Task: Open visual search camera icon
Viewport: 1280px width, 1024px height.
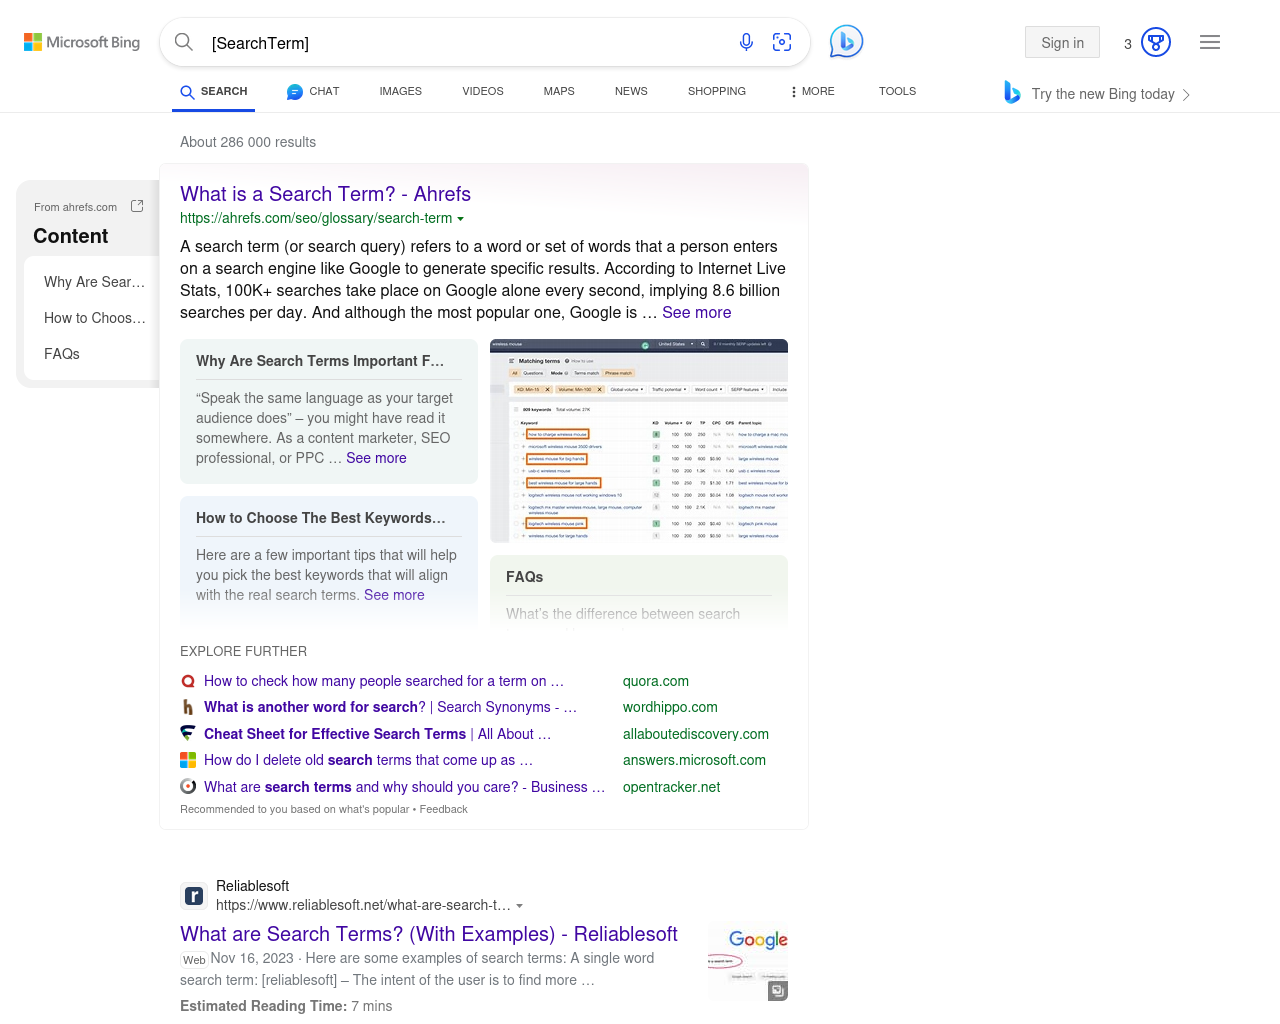Action: [782, 42]
